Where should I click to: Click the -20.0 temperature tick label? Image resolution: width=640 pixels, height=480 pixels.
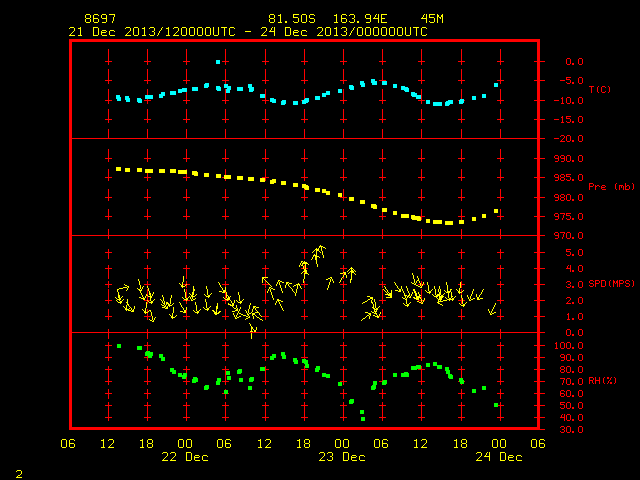(569, 139)
